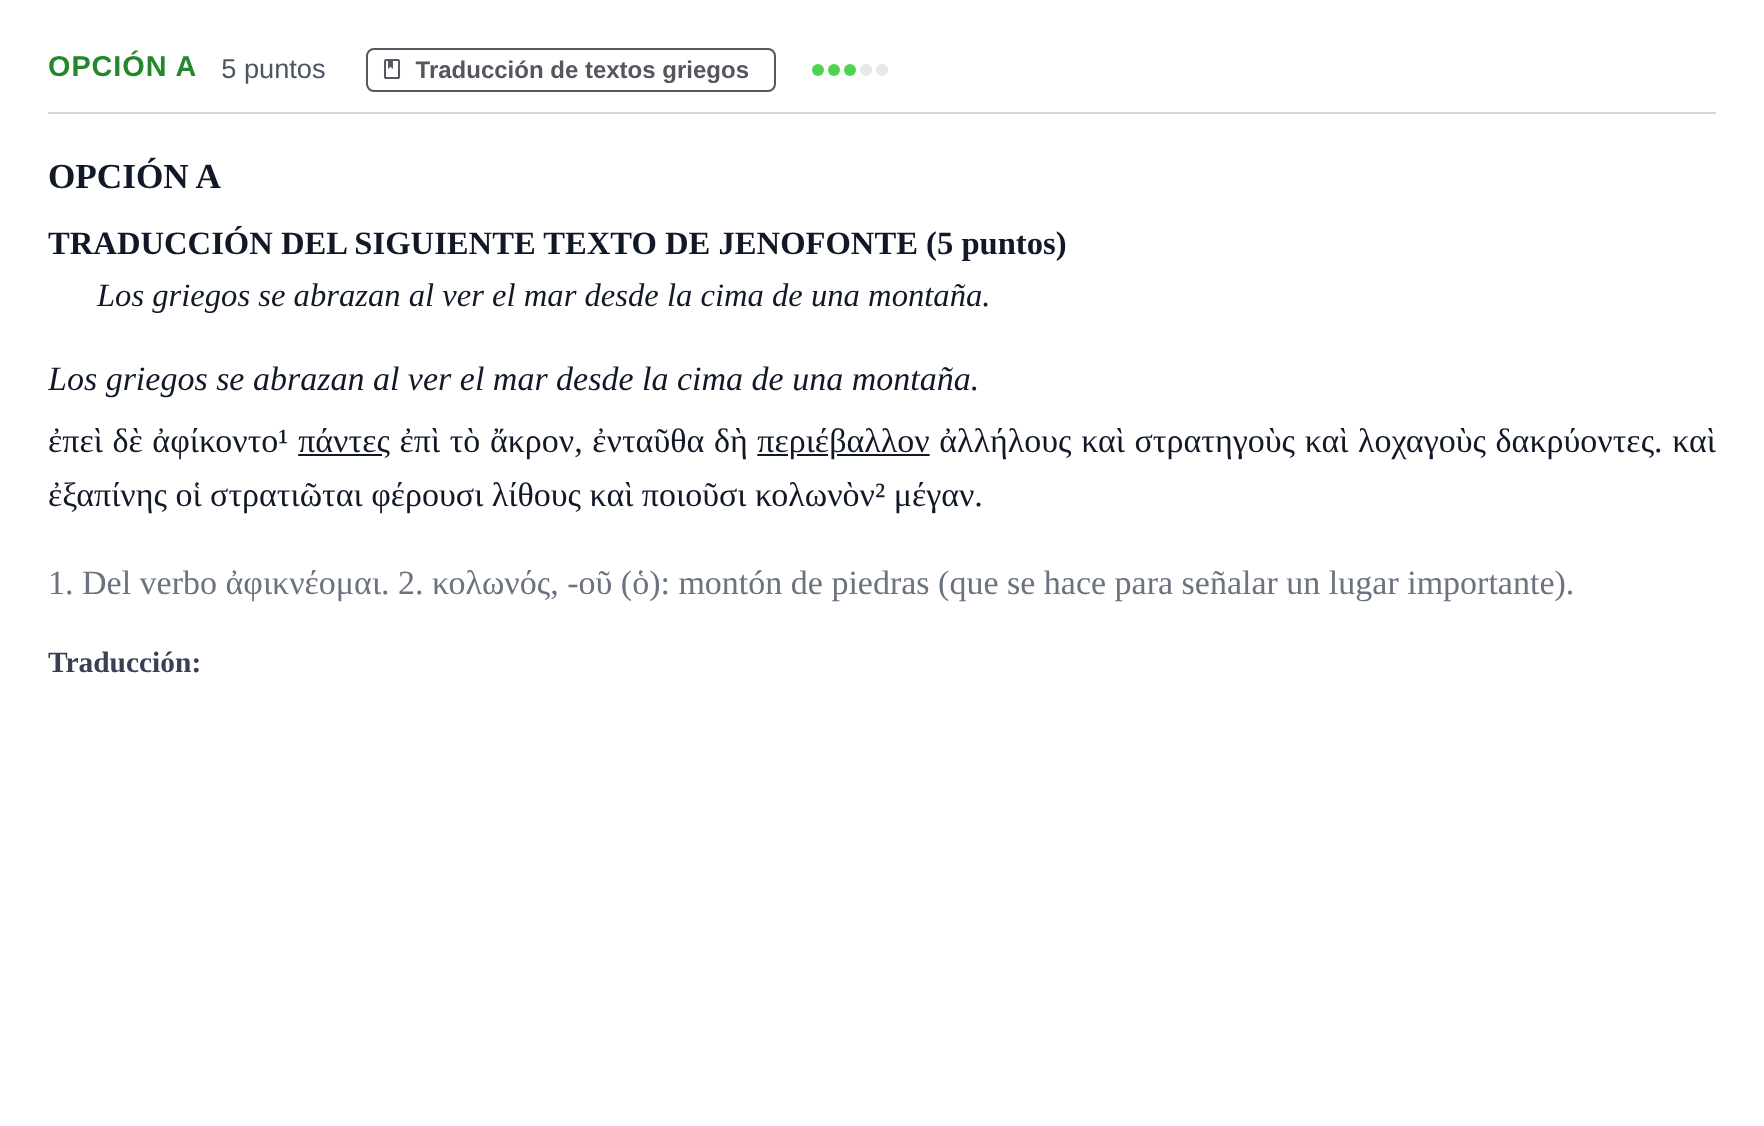This screenshot has width=1764, height=1126.
Task: Click the indented italic sentence 'Los griegos se abrazan'
Action: click(543, 296)
